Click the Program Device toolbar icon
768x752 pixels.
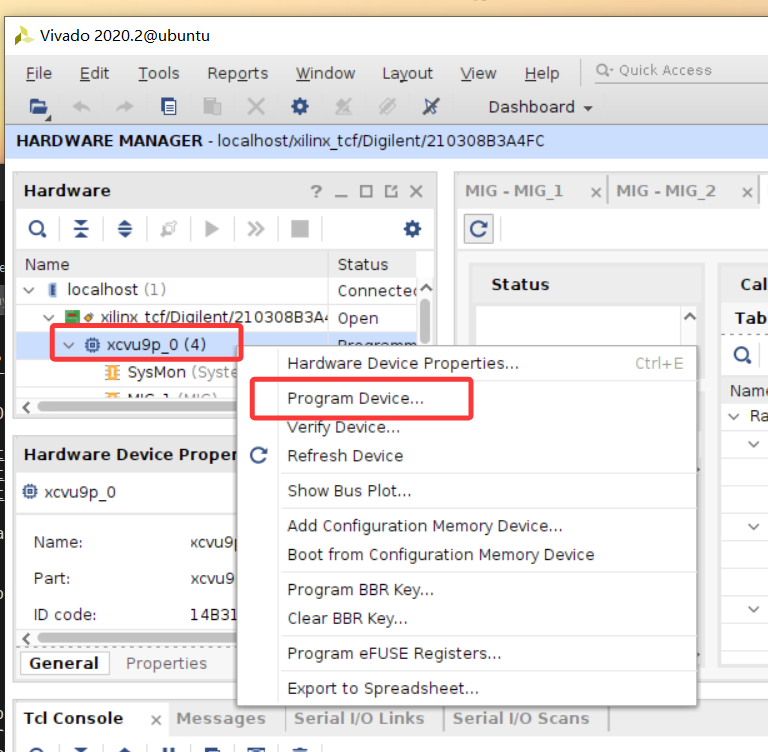point(343,106)
